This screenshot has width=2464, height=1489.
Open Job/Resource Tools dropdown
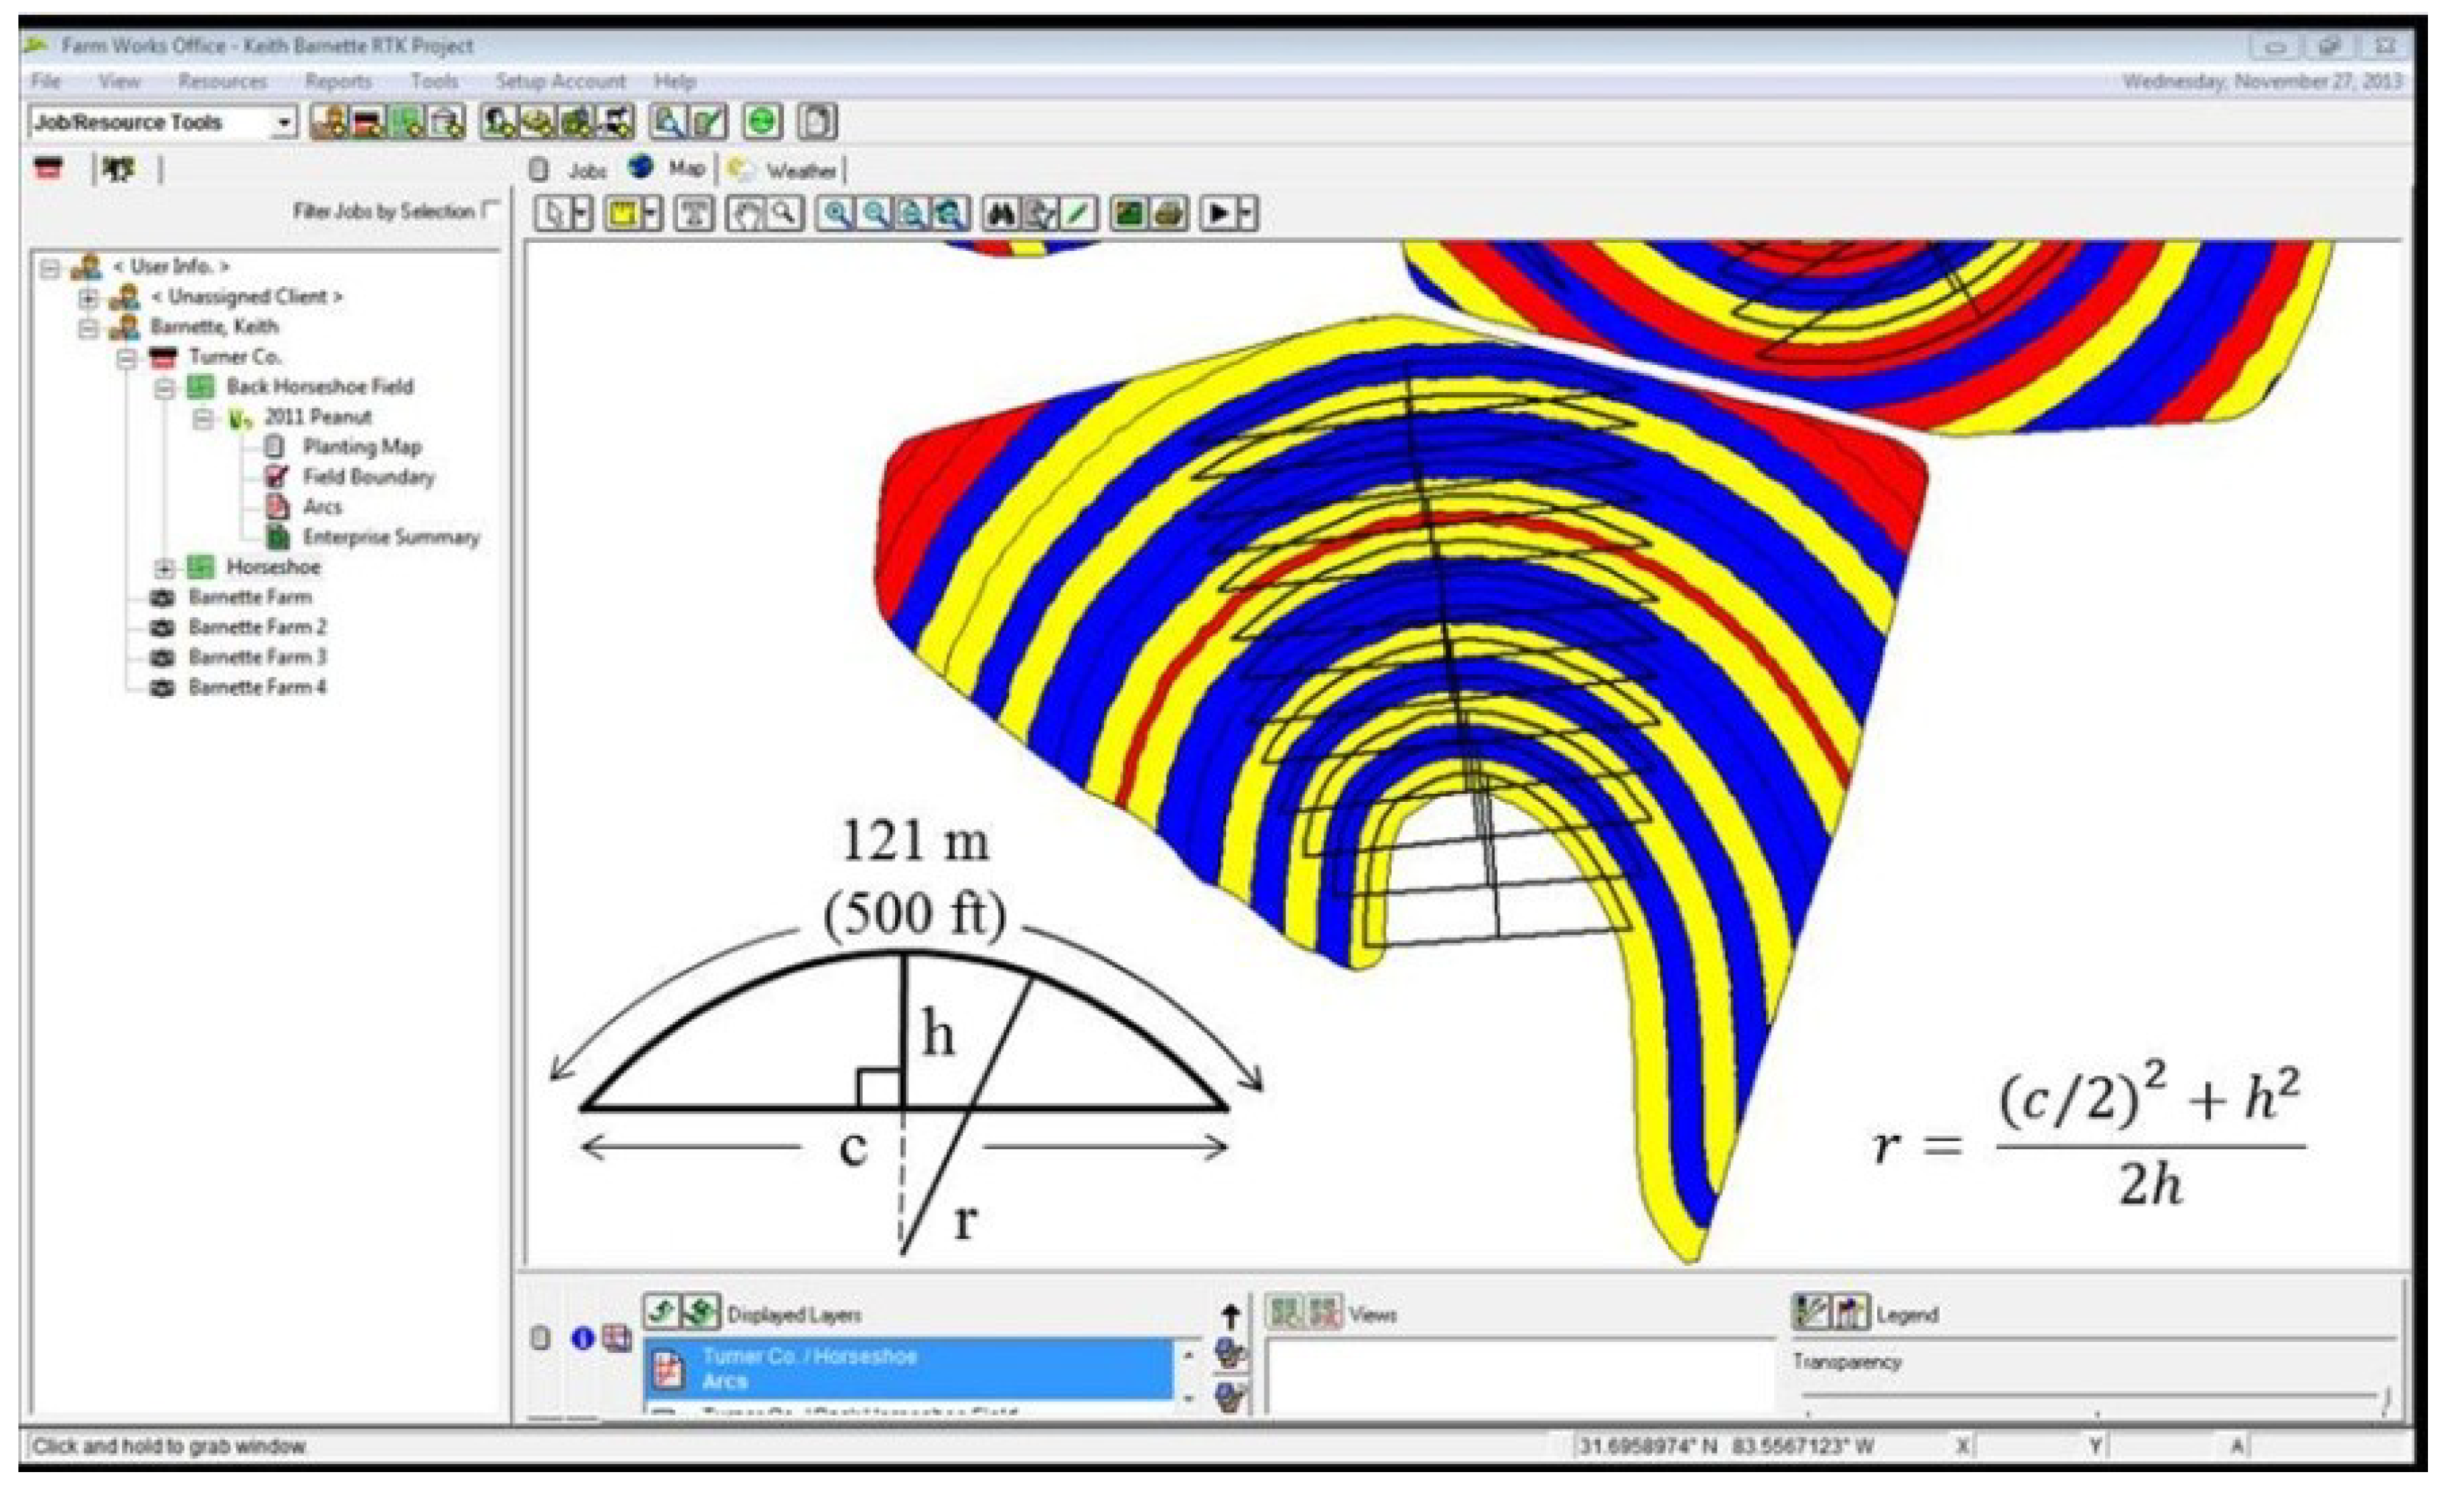point(284,123)
